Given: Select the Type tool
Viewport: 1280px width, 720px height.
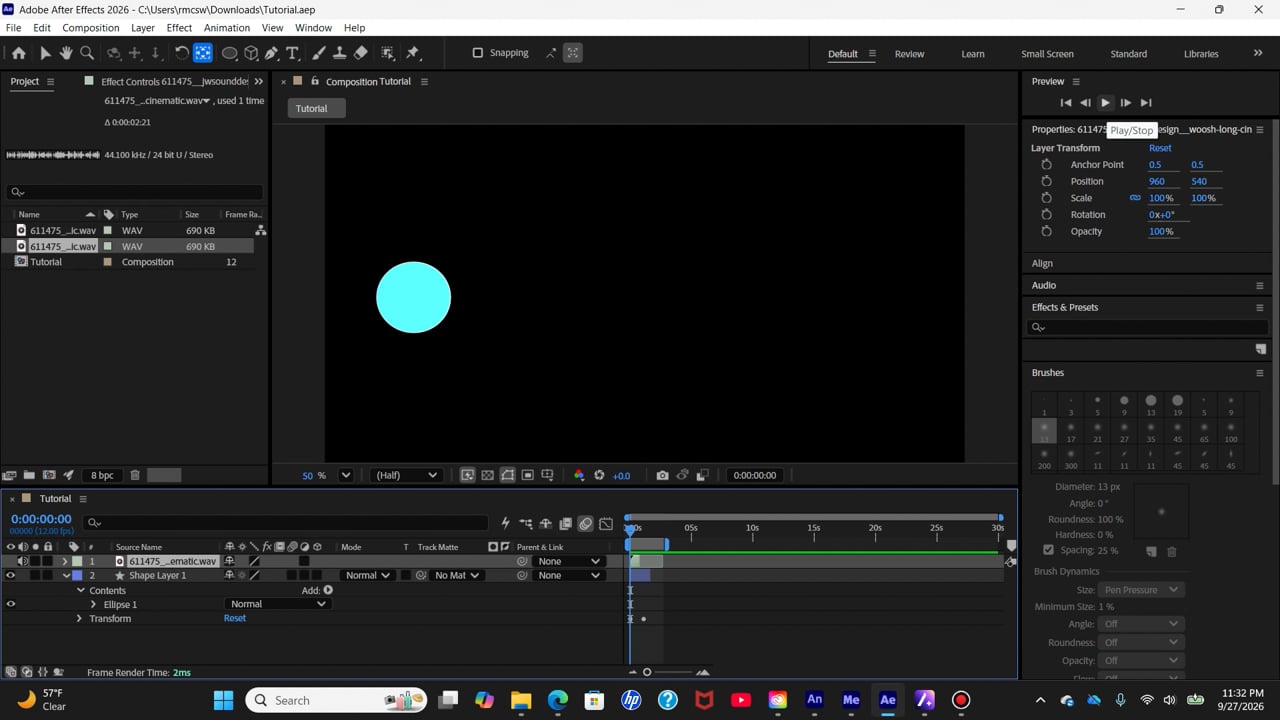Looking at the screenshot, I should click(292, 53).
